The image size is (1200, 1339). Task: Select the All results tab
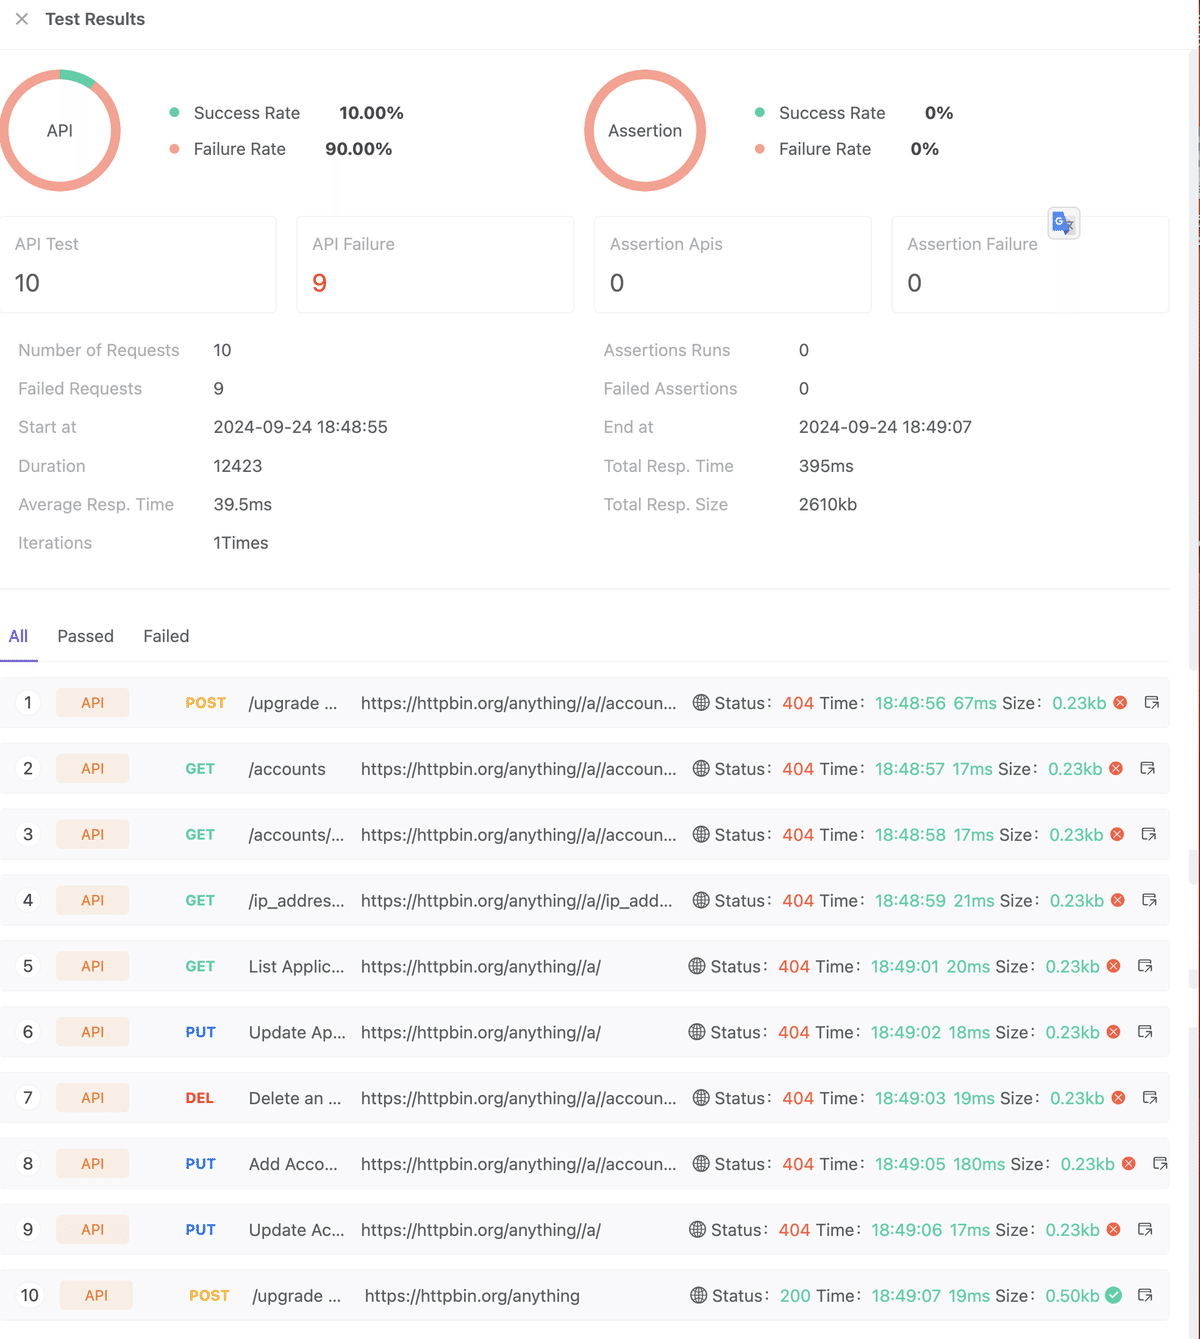pos(18,636)
